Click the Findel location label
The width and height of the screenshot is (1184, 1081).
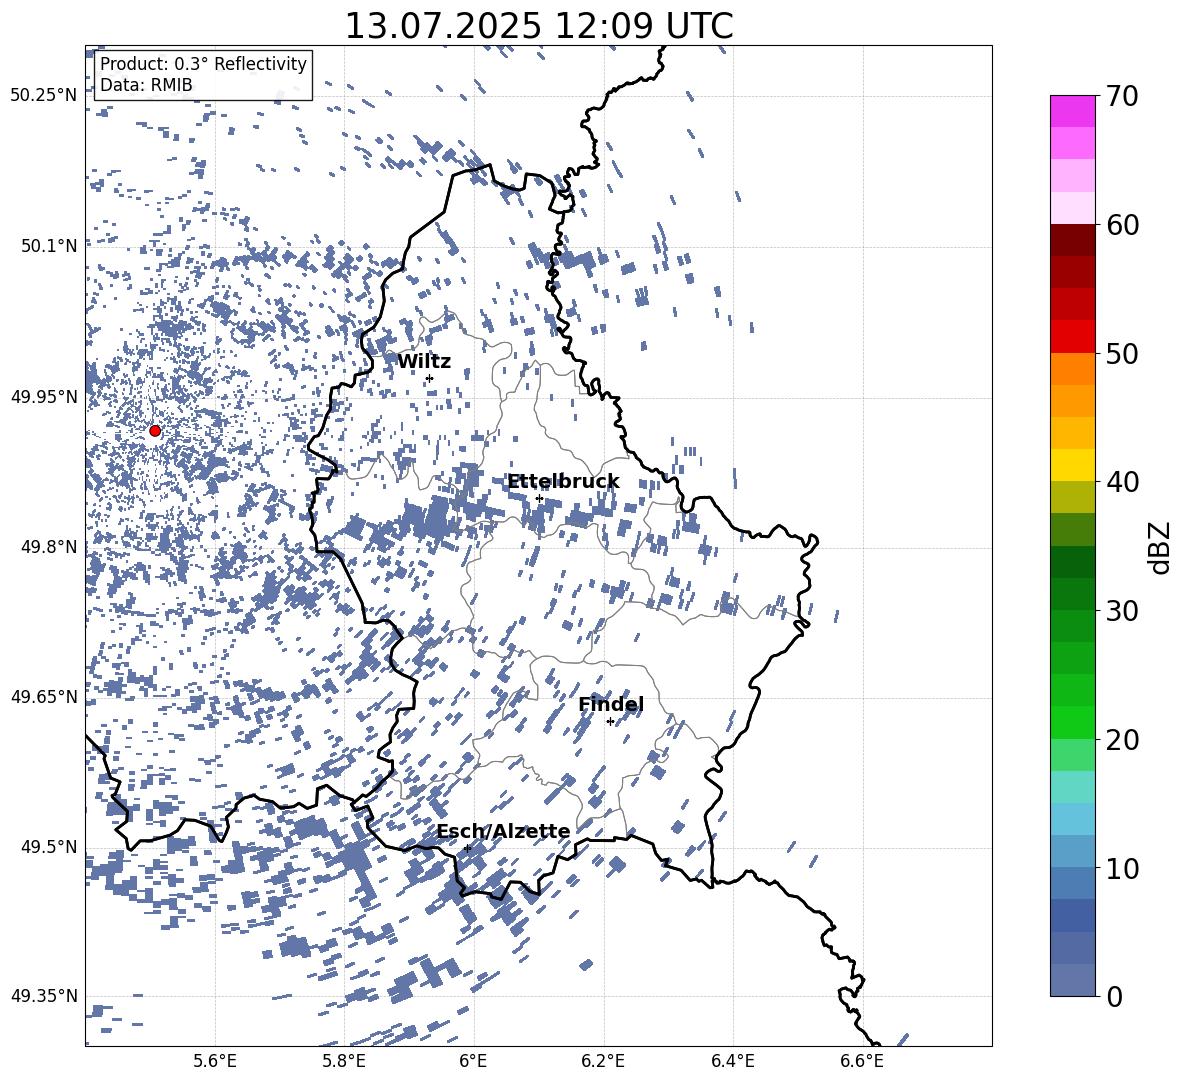(x=611, y=705)
